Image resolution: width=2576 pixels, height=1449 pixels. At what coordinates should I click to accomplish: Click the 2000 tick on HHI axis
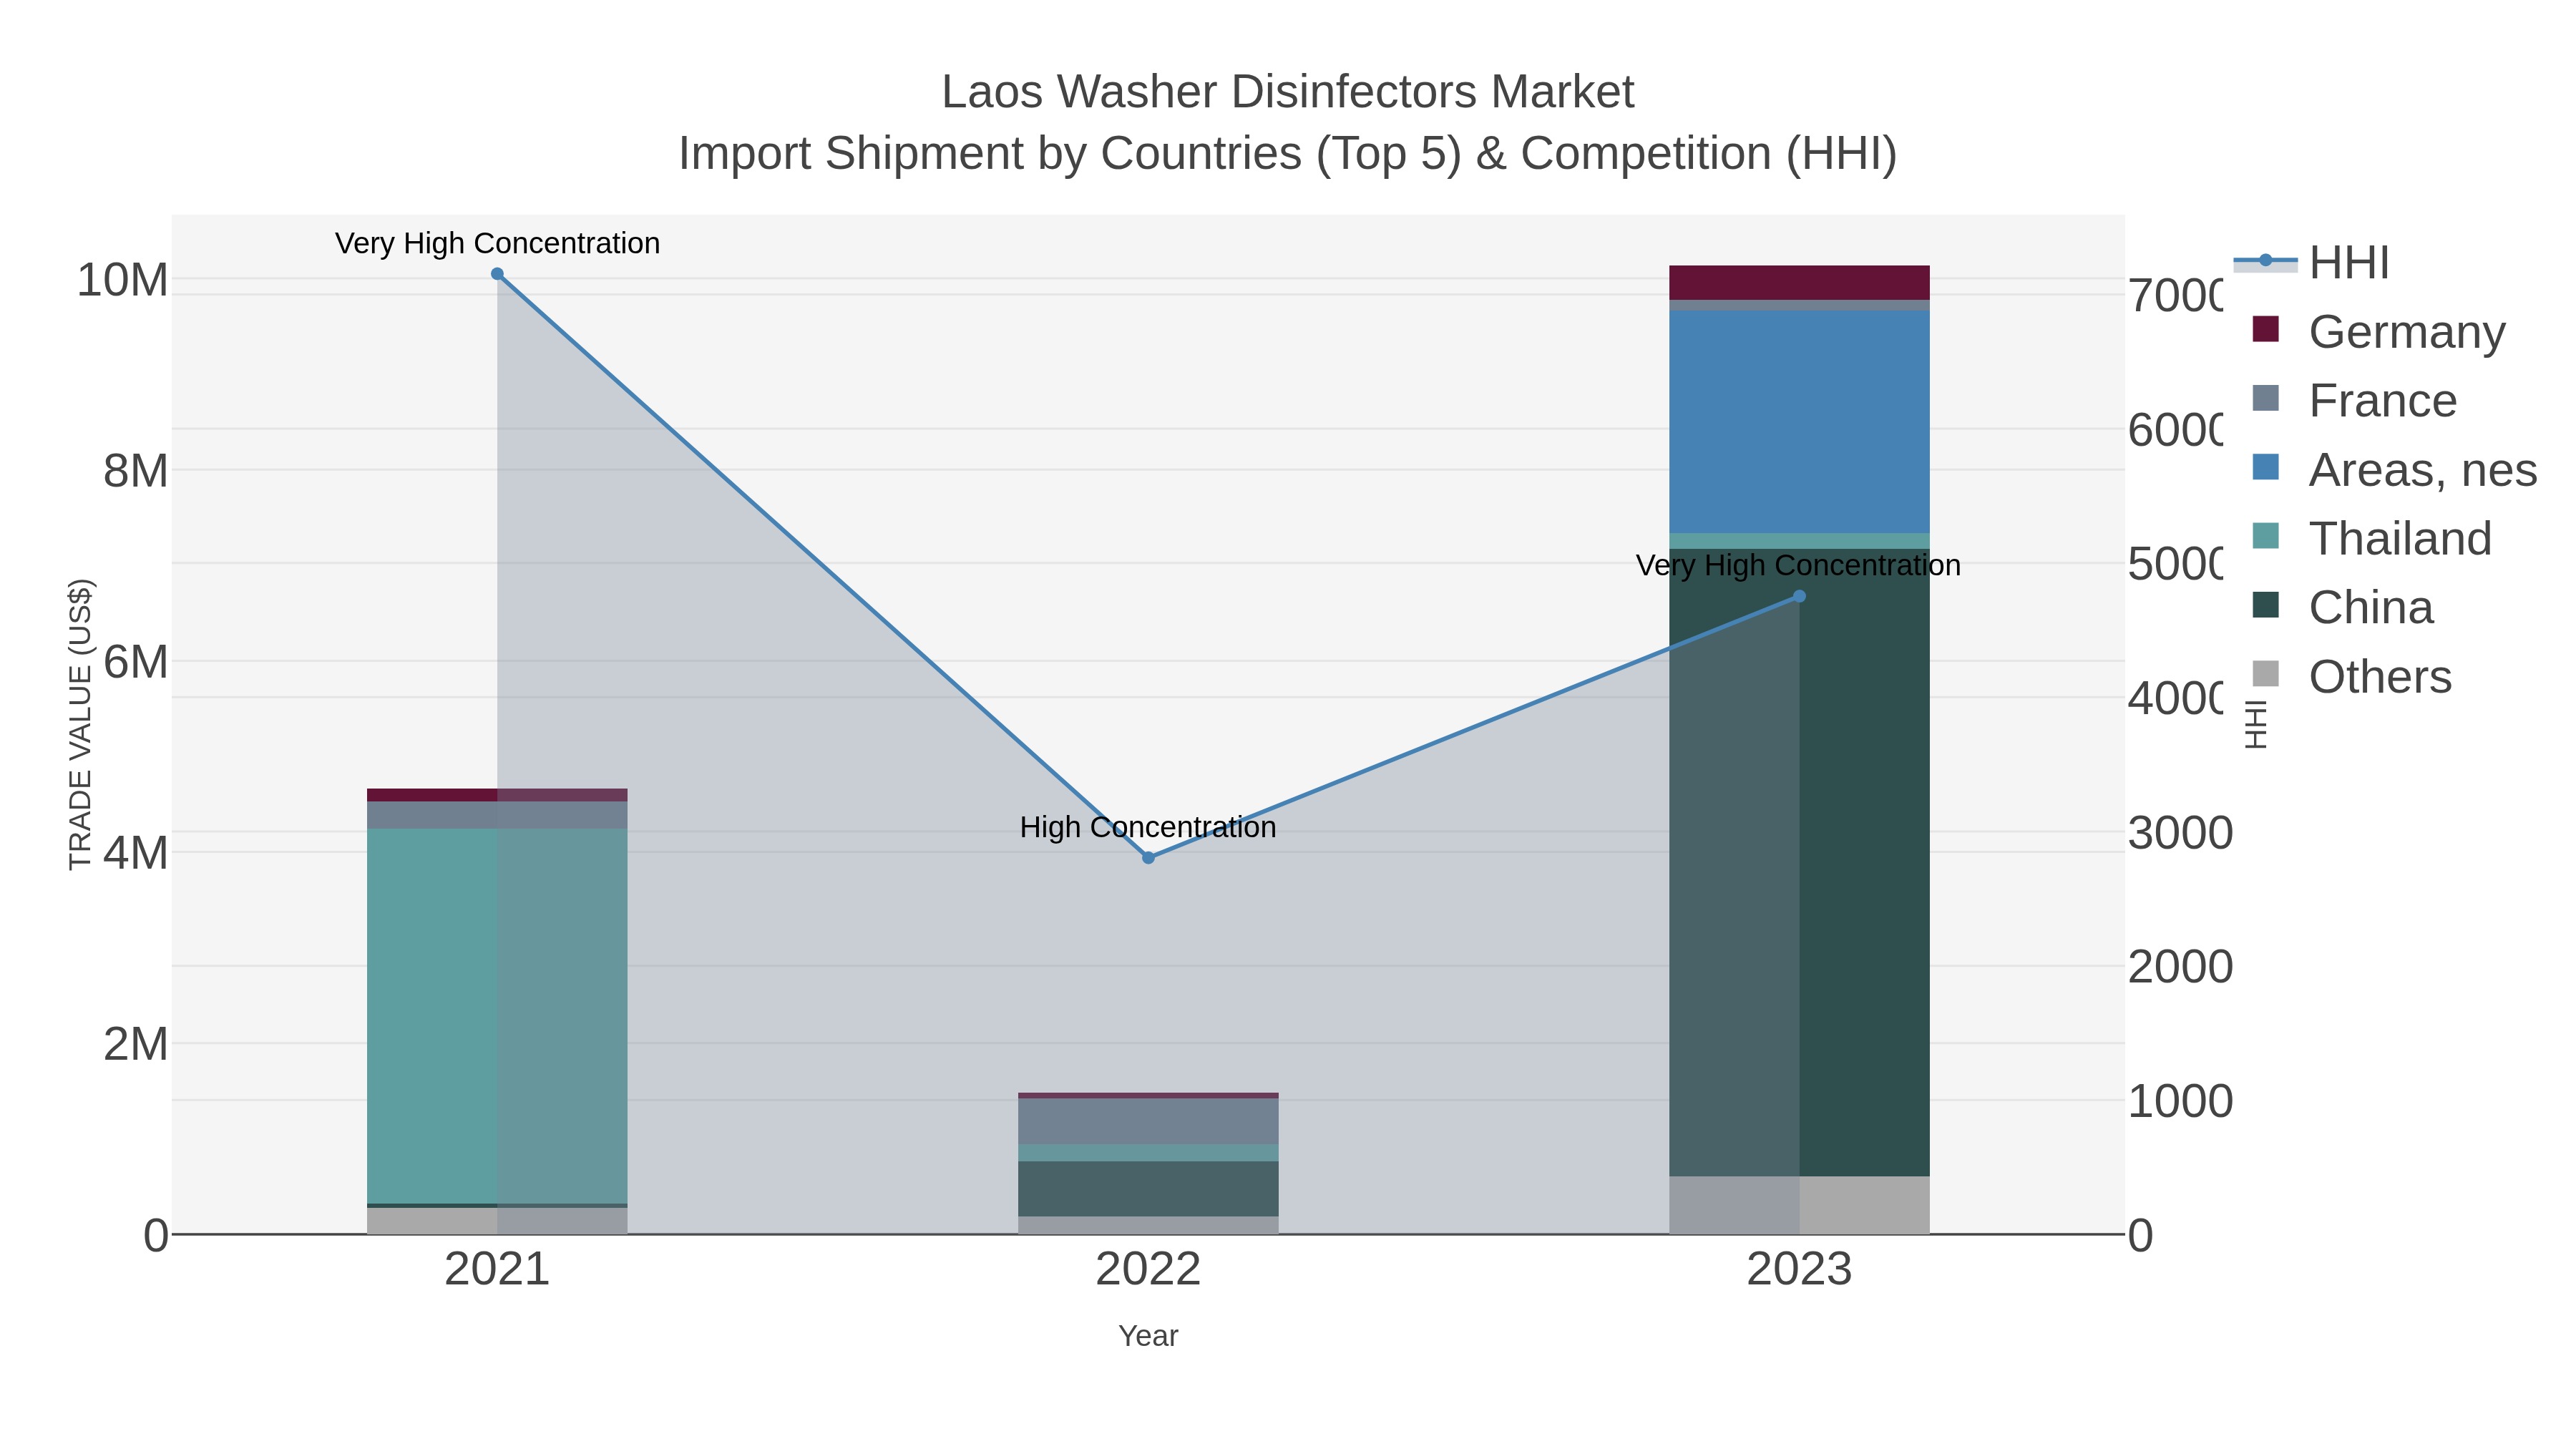point(2180,967)
